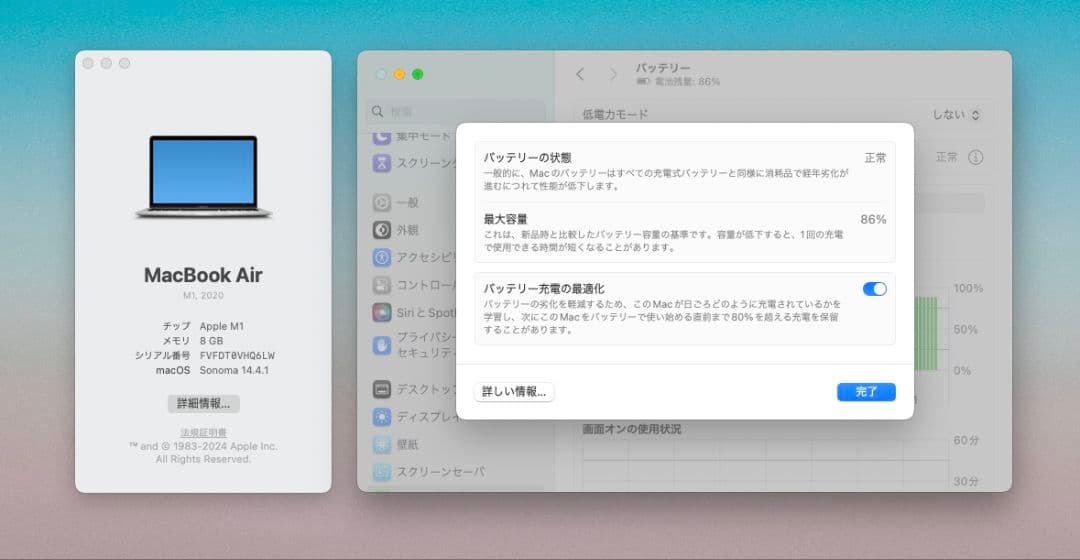Image resolution: width=1080 pixels, height=560 pixels.
Task: Click the green battery level graph bars
Action: (x=926, y=333)
